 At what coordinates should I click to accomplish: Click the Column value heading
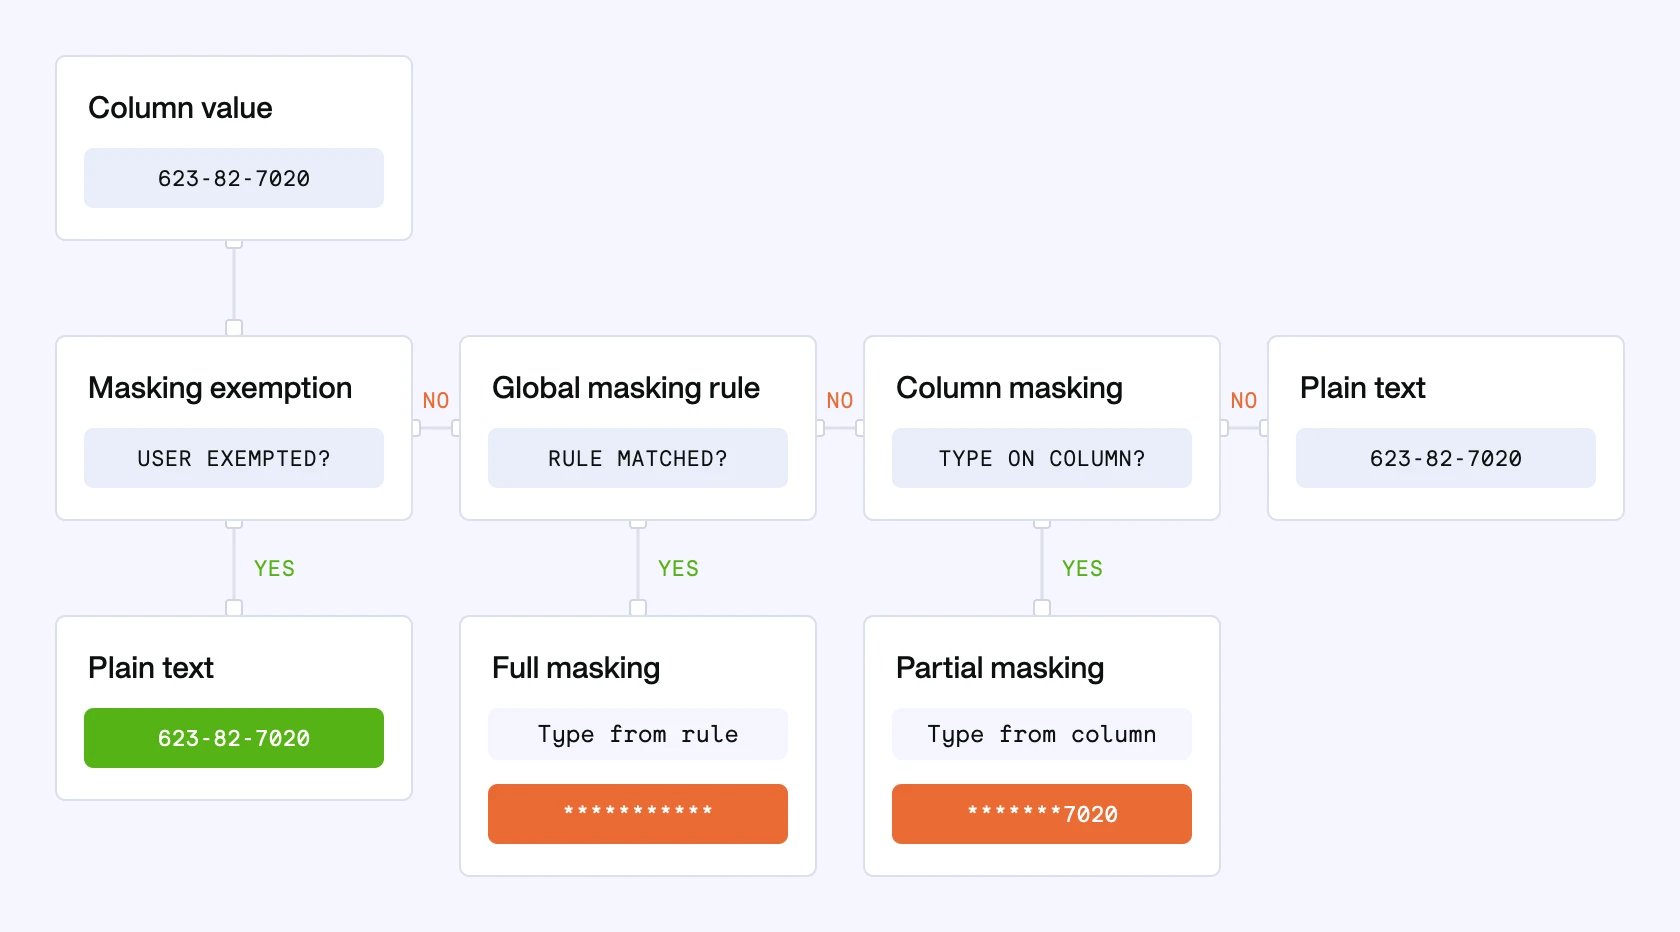(x=180, y=108)
